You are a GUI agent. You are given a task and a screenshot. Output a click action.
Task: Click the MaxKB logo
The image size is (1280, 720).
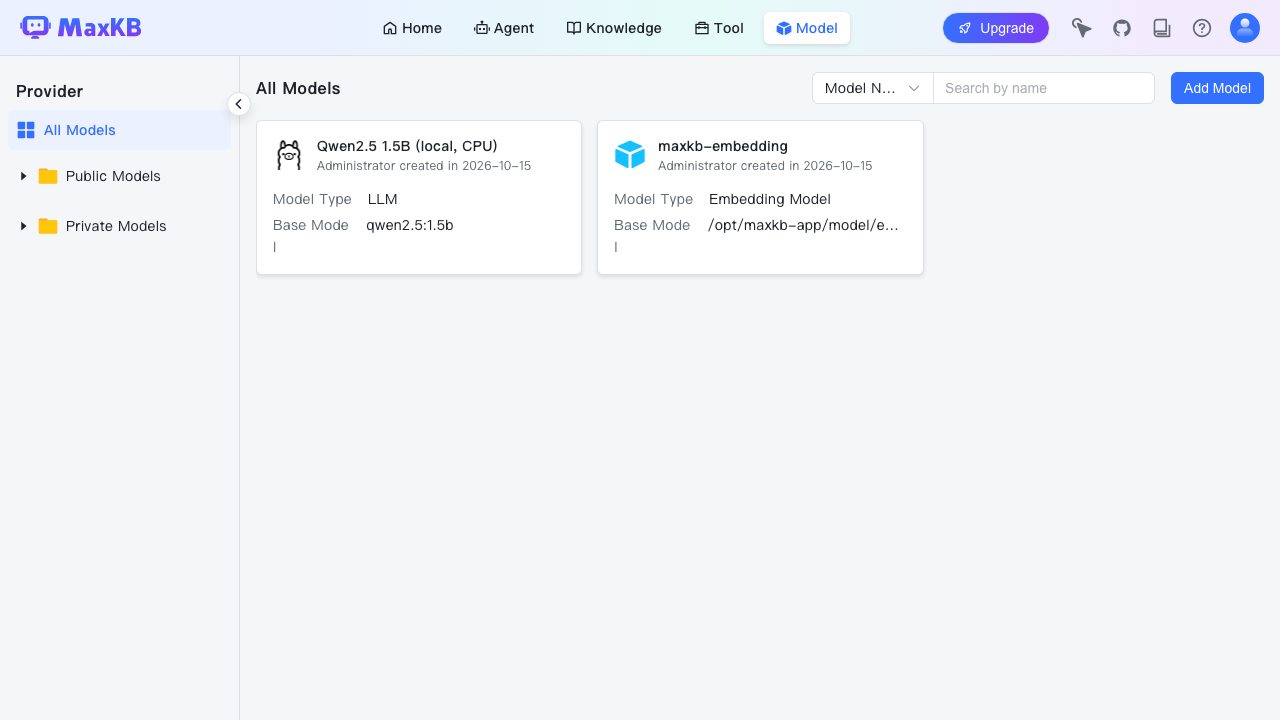[x=81, y=27]
